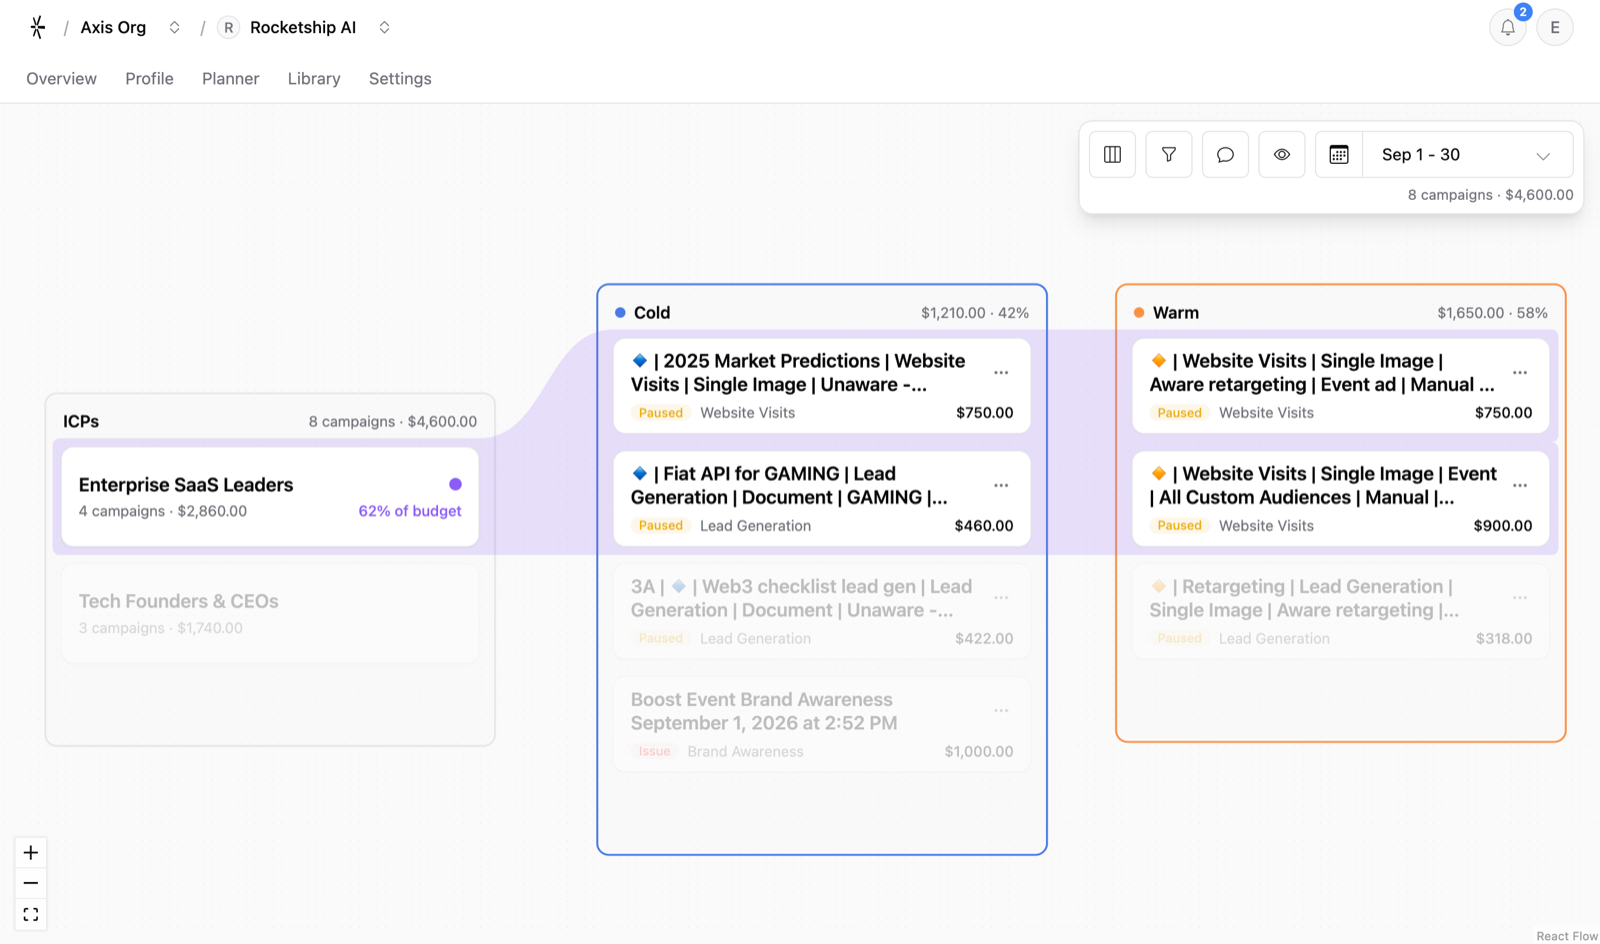1600x944 pixels.
Task: Open options for Fiat API GAMING card
Action: [x=1001, y=486]
